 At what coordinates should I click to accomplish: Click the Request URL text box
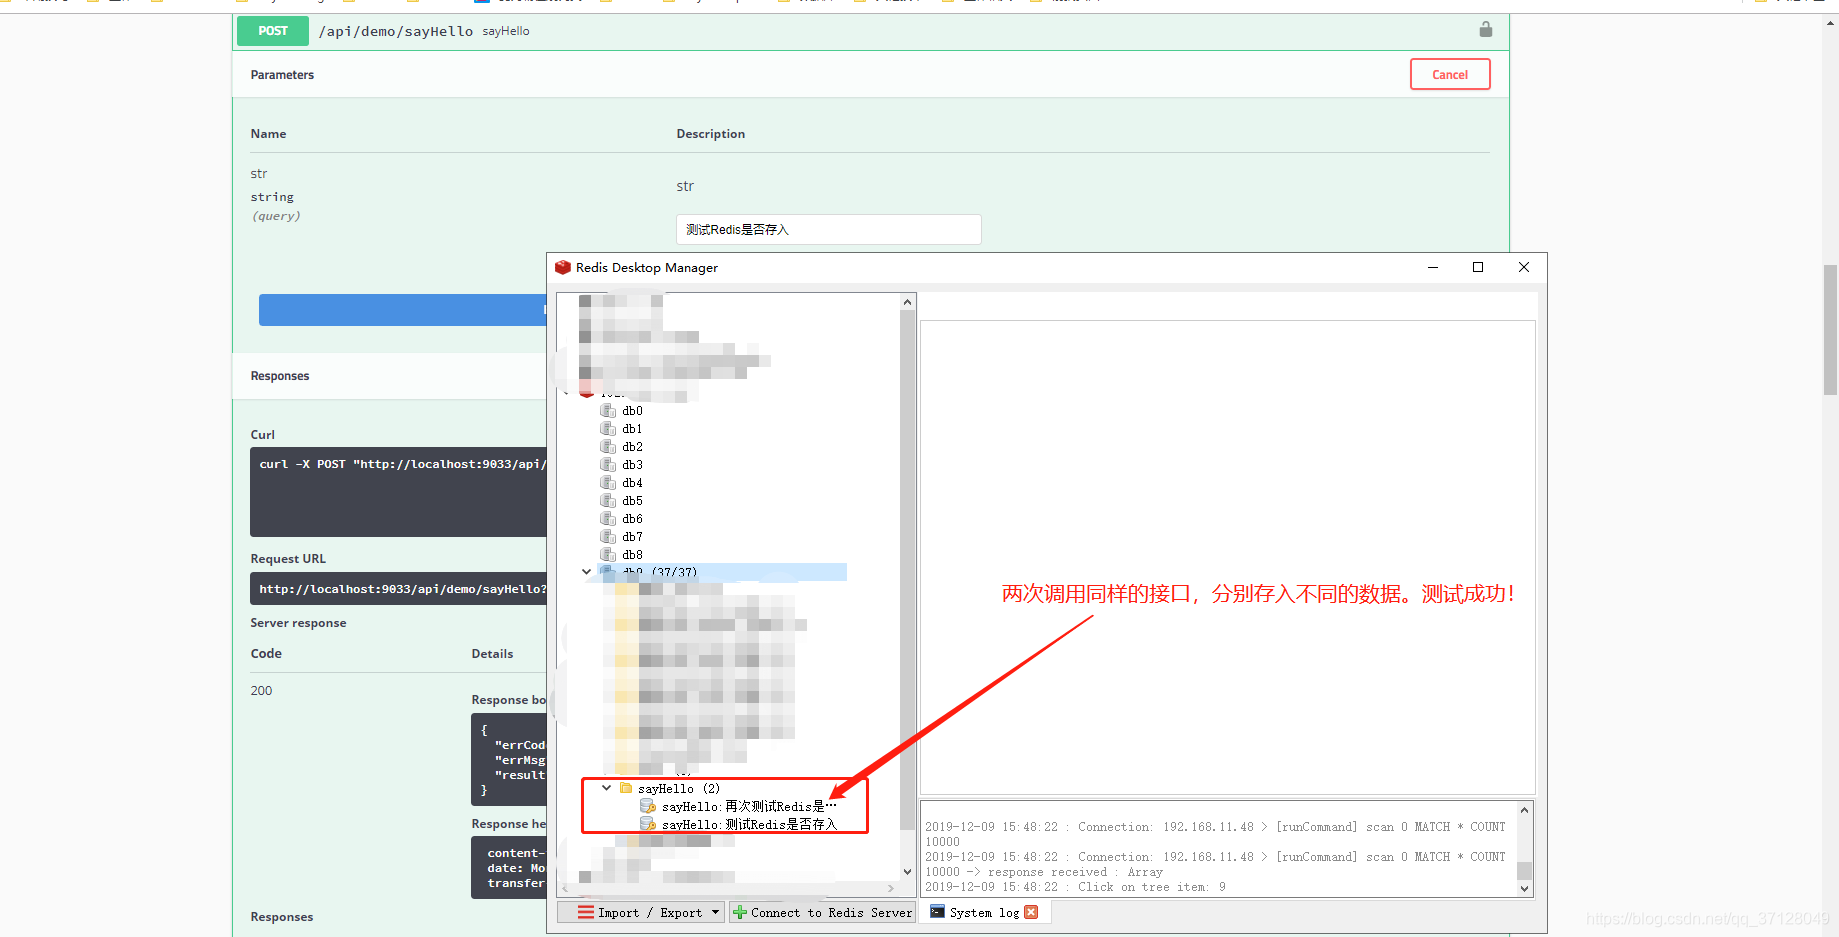399,589
